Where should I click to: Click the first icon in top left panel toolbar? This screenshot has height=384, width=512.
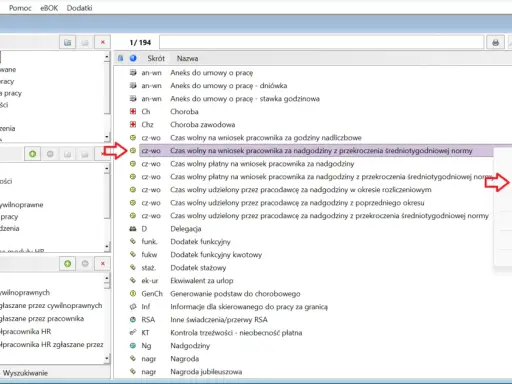coord(68,42)
